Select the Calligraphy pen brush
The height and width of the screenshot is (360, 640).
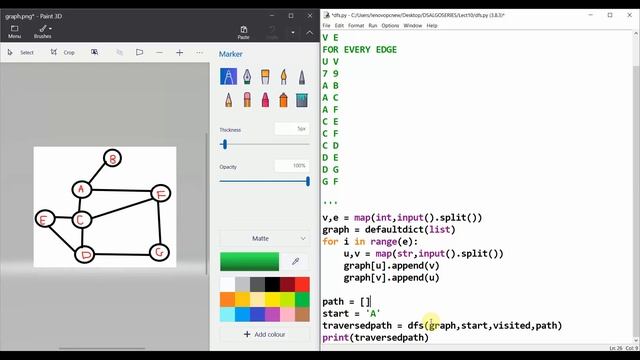247,77
